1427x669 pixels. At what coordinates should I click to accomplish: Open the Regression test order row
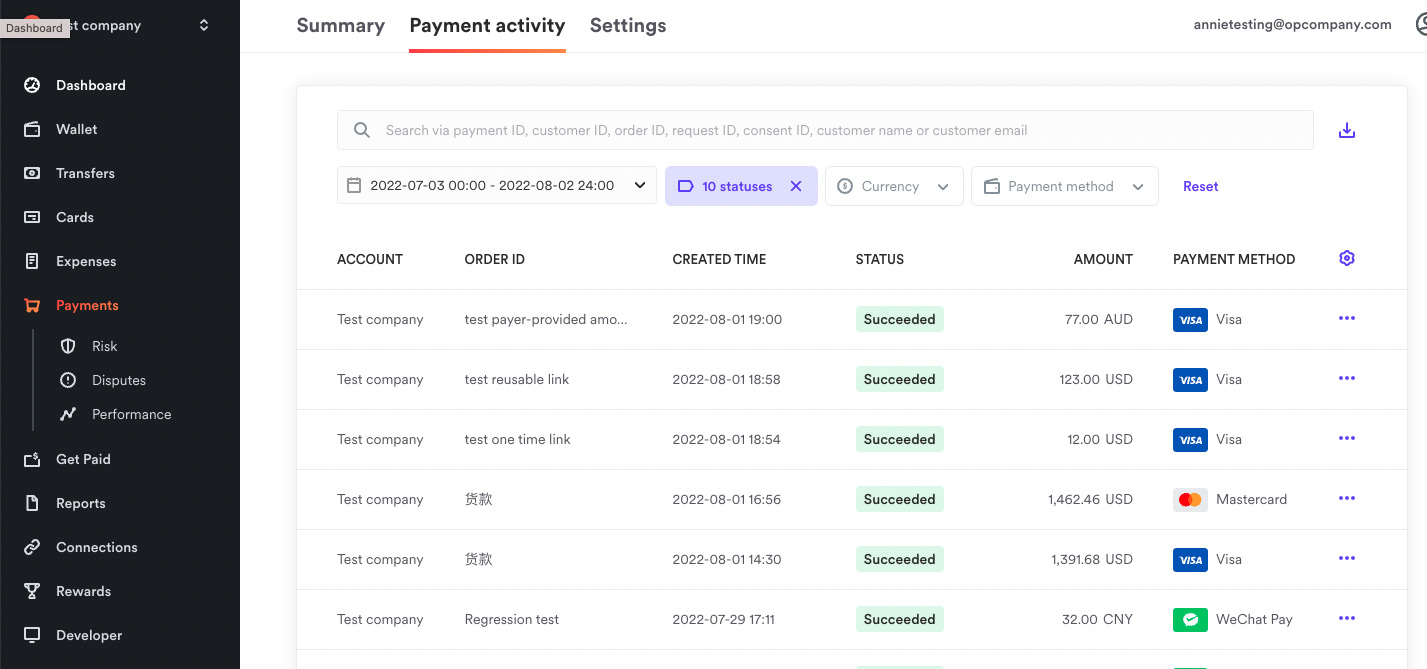(511, 619)
